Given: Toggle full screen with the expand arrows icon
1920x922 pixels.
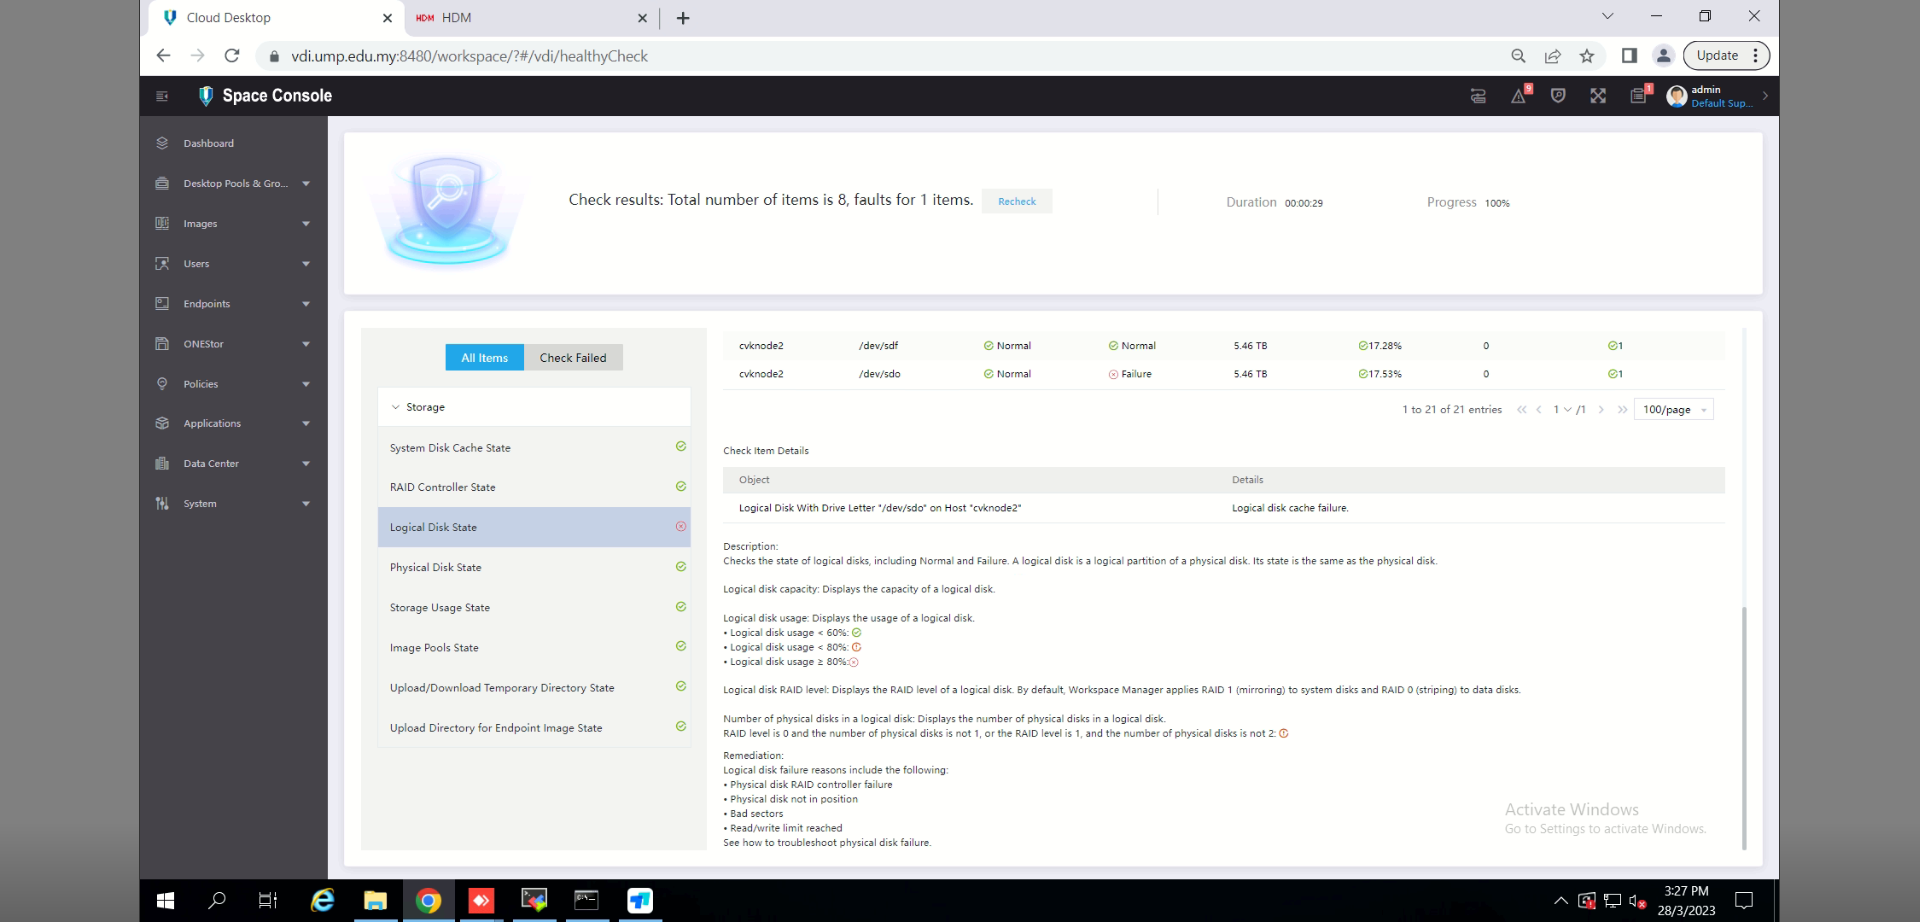Looking at the screenshot, I should click(x=1598, y=96).
